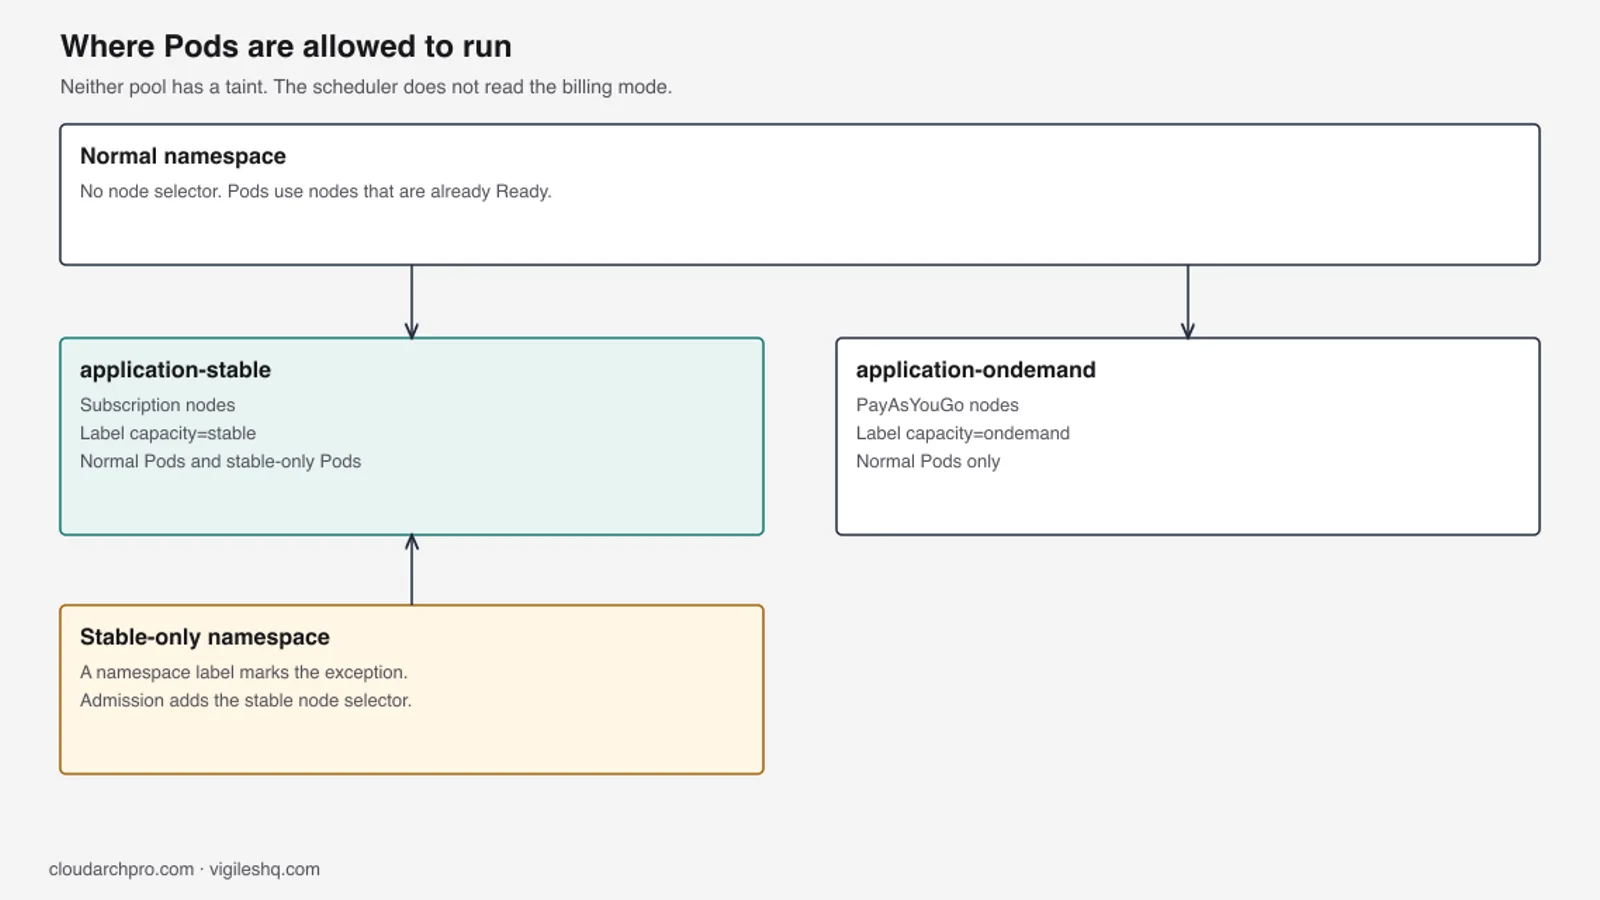Select the 'Subscription nodes' line
The image size is (1600, 900).
tap(157, 405)
